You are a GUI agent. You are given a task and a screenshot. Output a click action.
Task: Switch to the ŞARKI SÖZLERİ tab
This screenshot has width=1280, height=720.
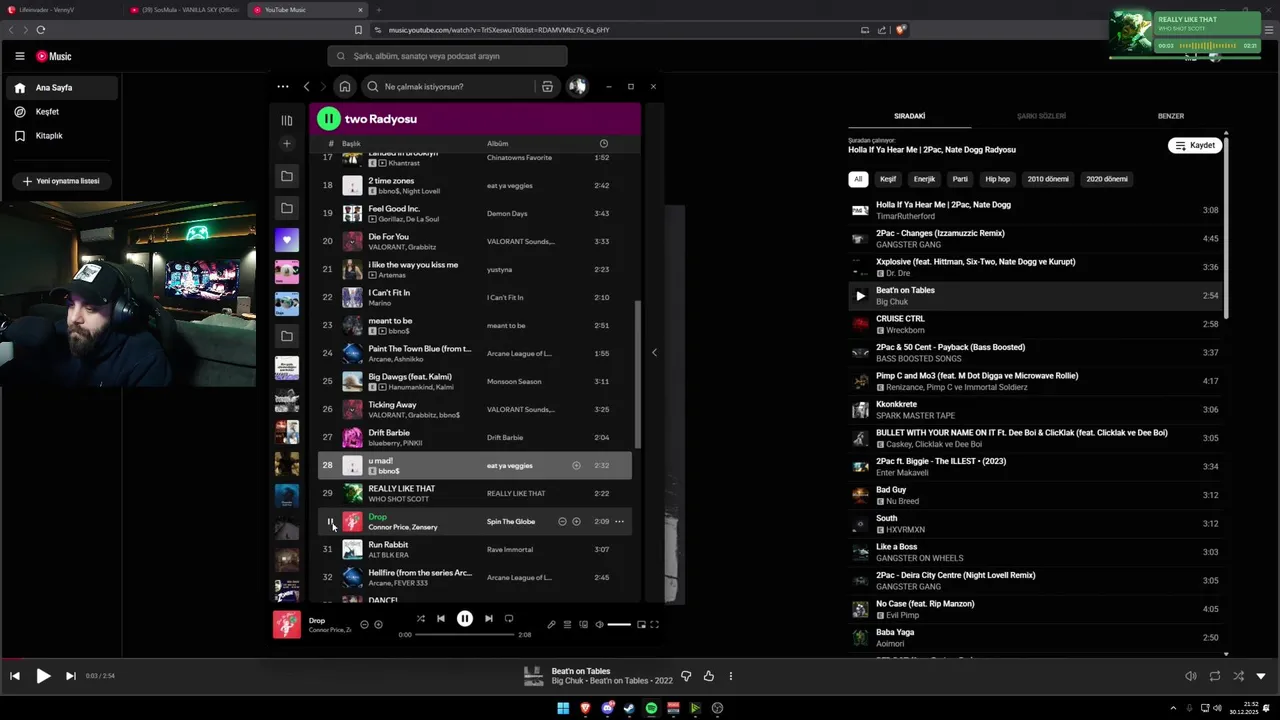pos(1041,116)
